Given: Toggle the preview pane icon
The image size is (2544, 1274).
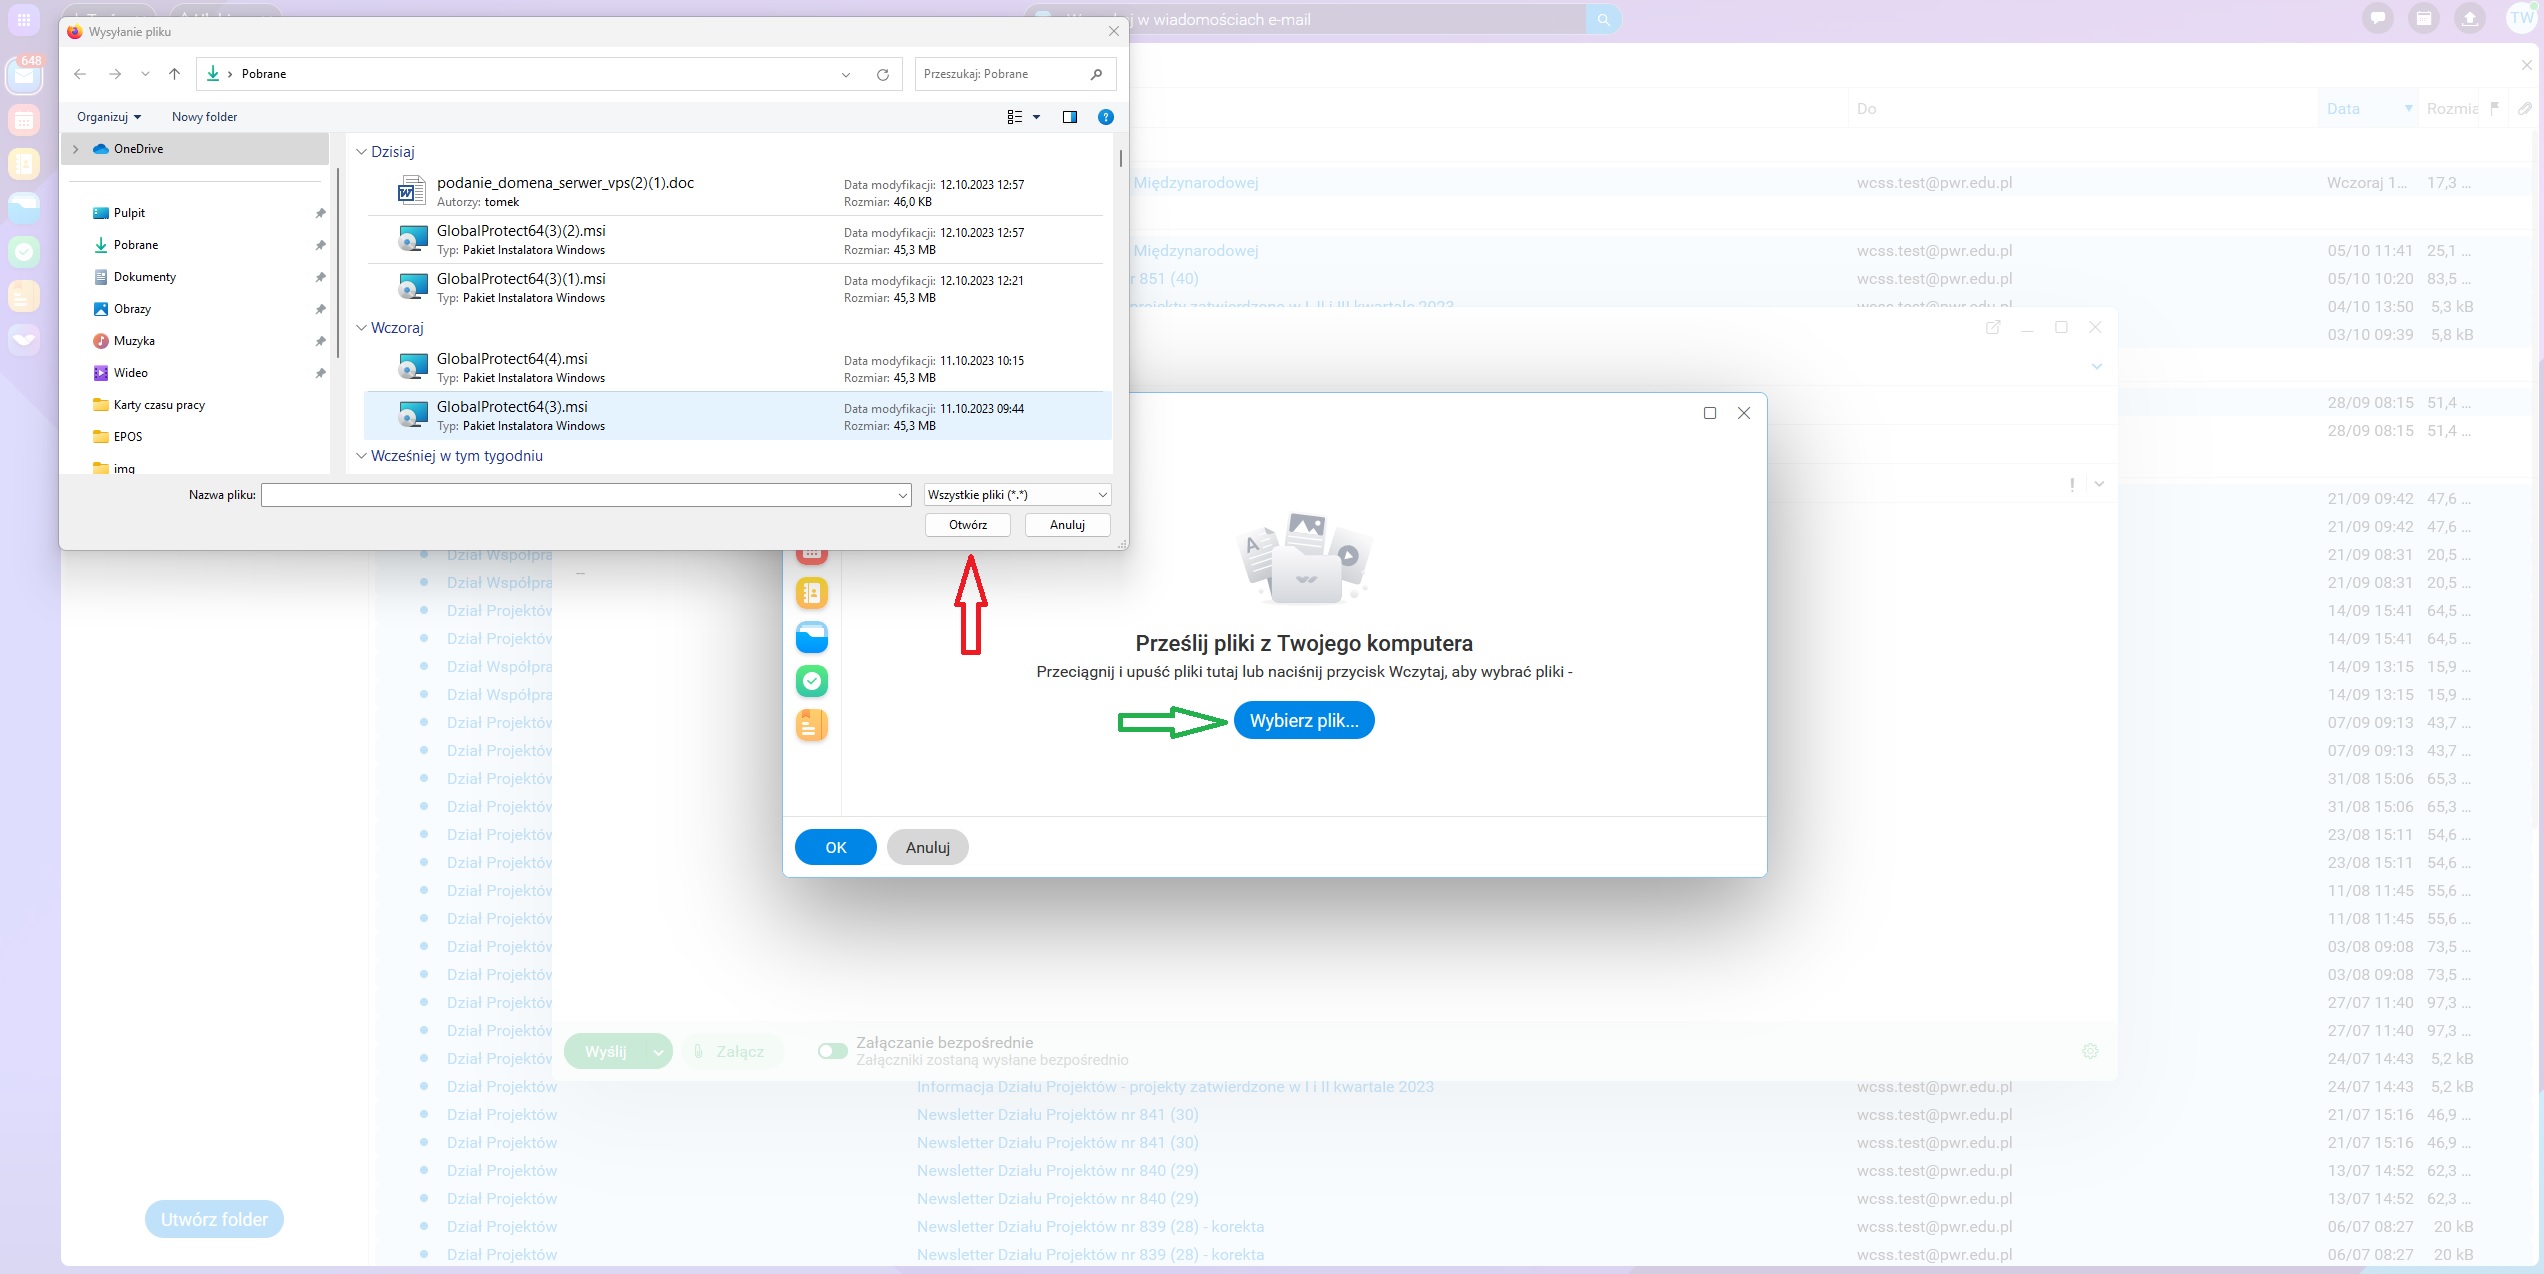Looking at the screenshot, I should pyautogui.click(x=1069, y=117).
